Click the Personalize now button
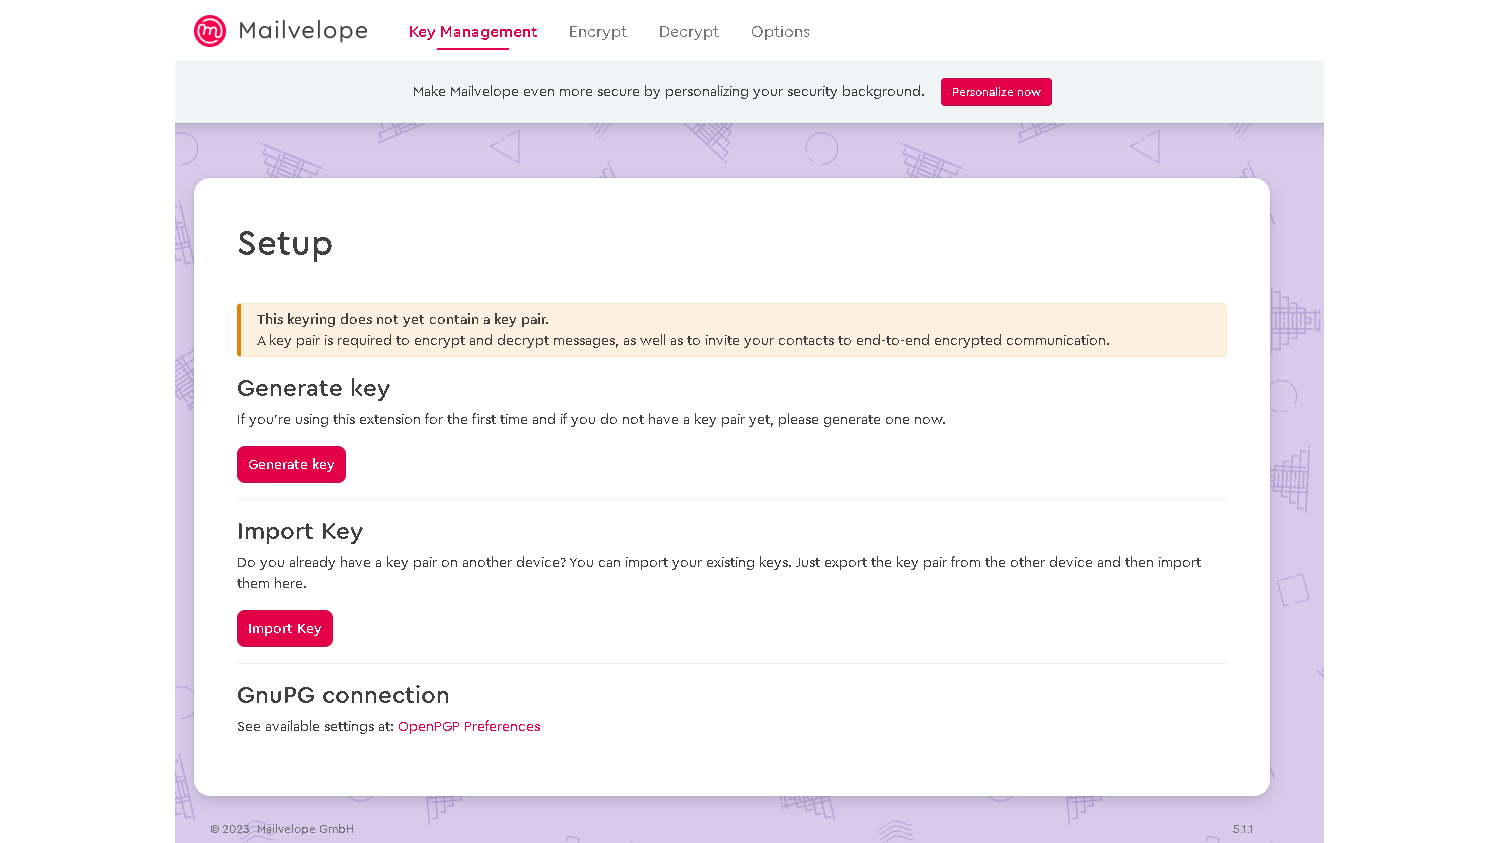The height and width of the screenshot is (843, 1499). (x=996, y=92)
